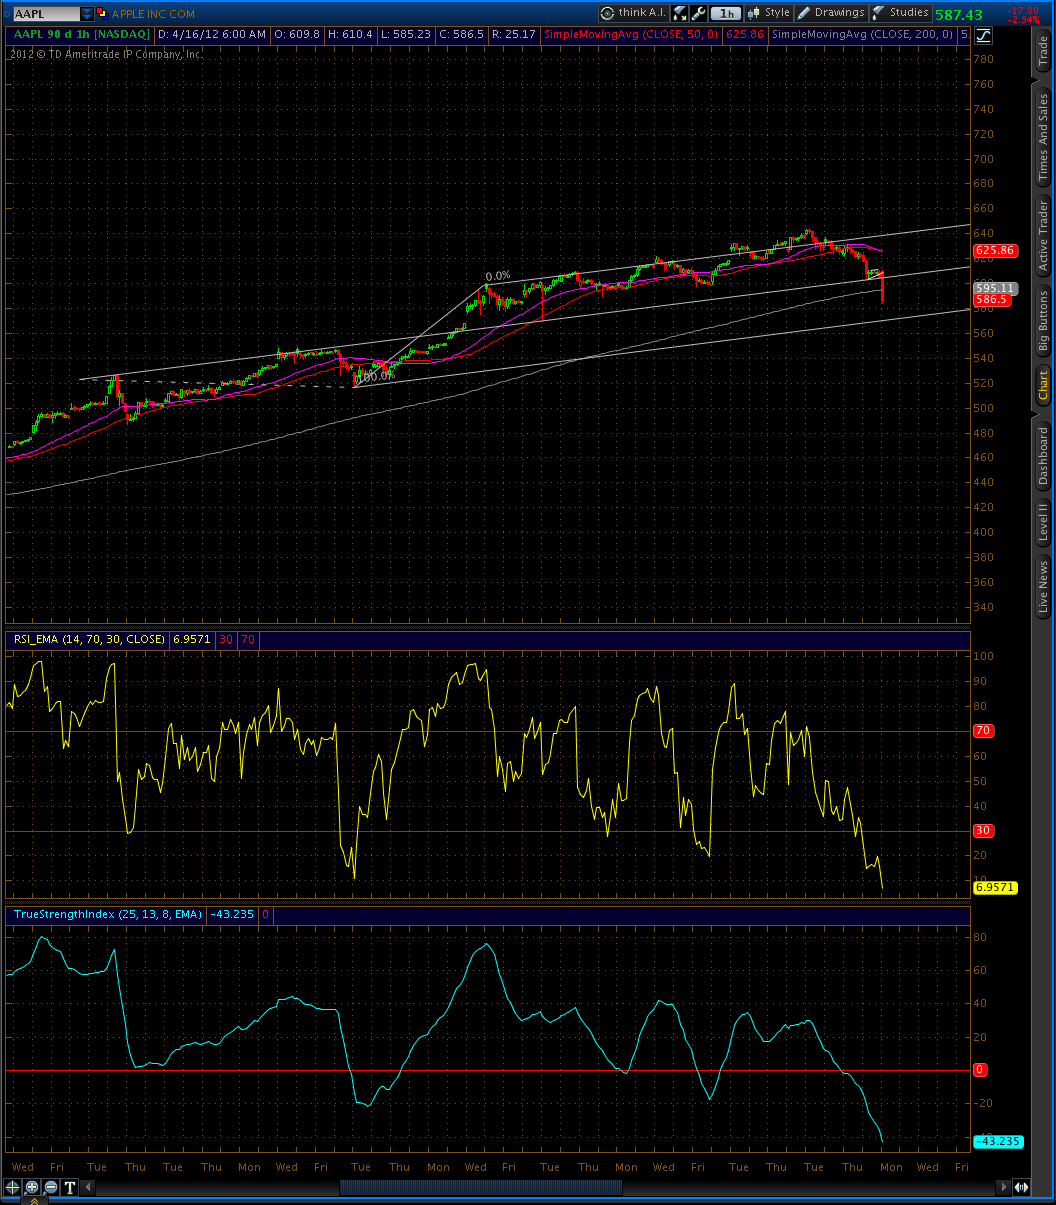Screen dimensions: 1056x1205
Task: Open the Live News side tab
Action: [x=1043, y=586]
